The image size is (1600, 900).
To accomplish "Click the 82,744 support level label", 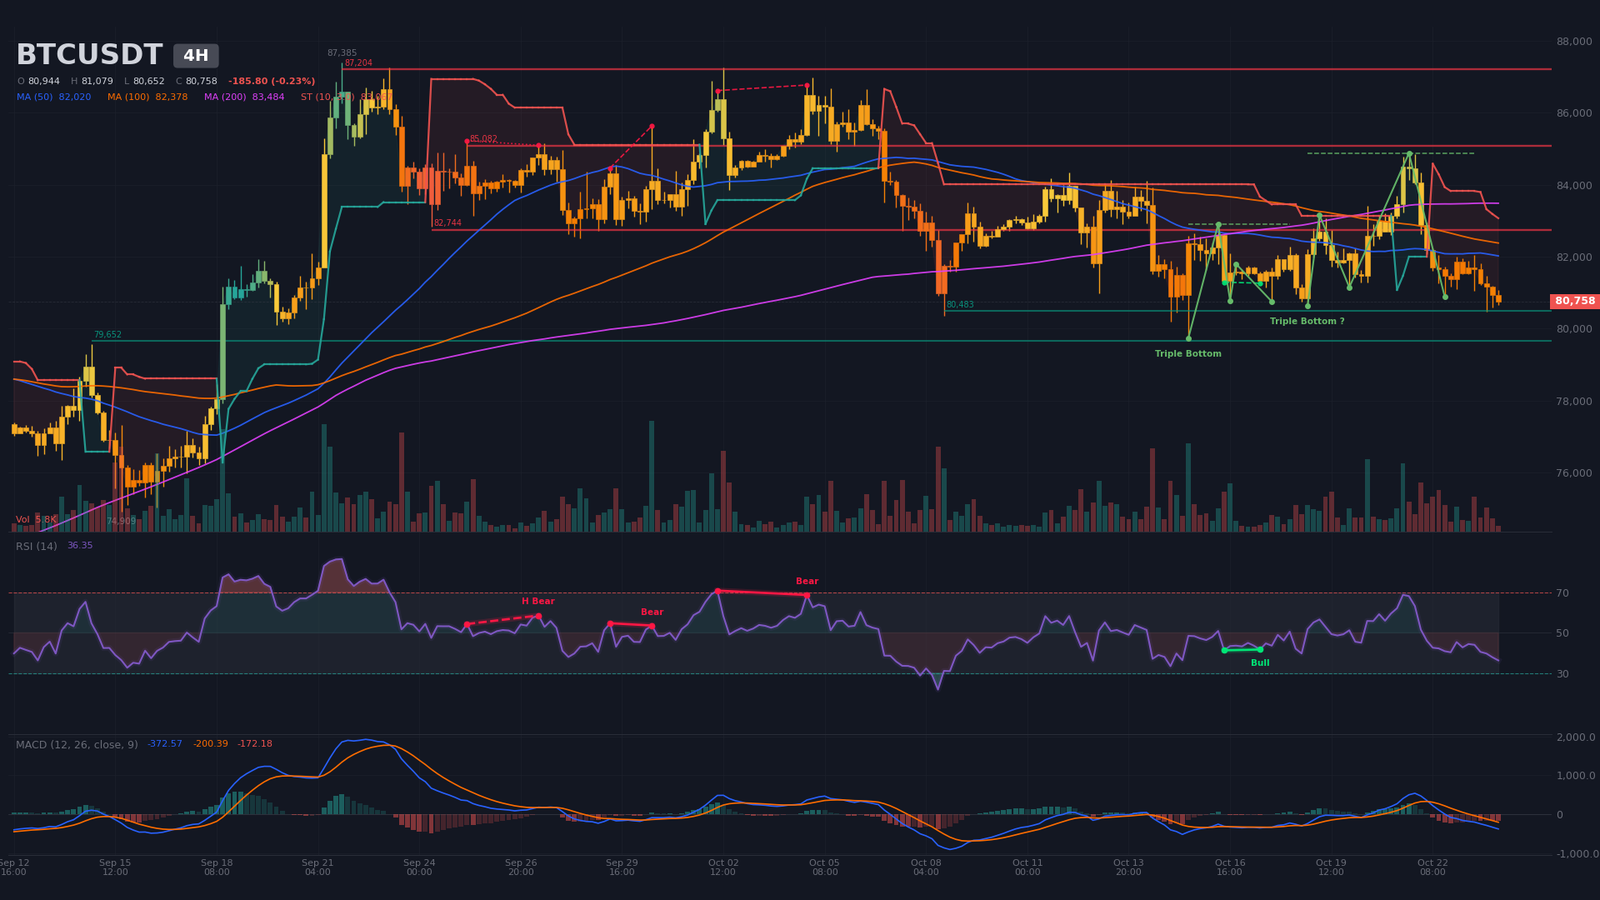I will [x=448, y=223].
